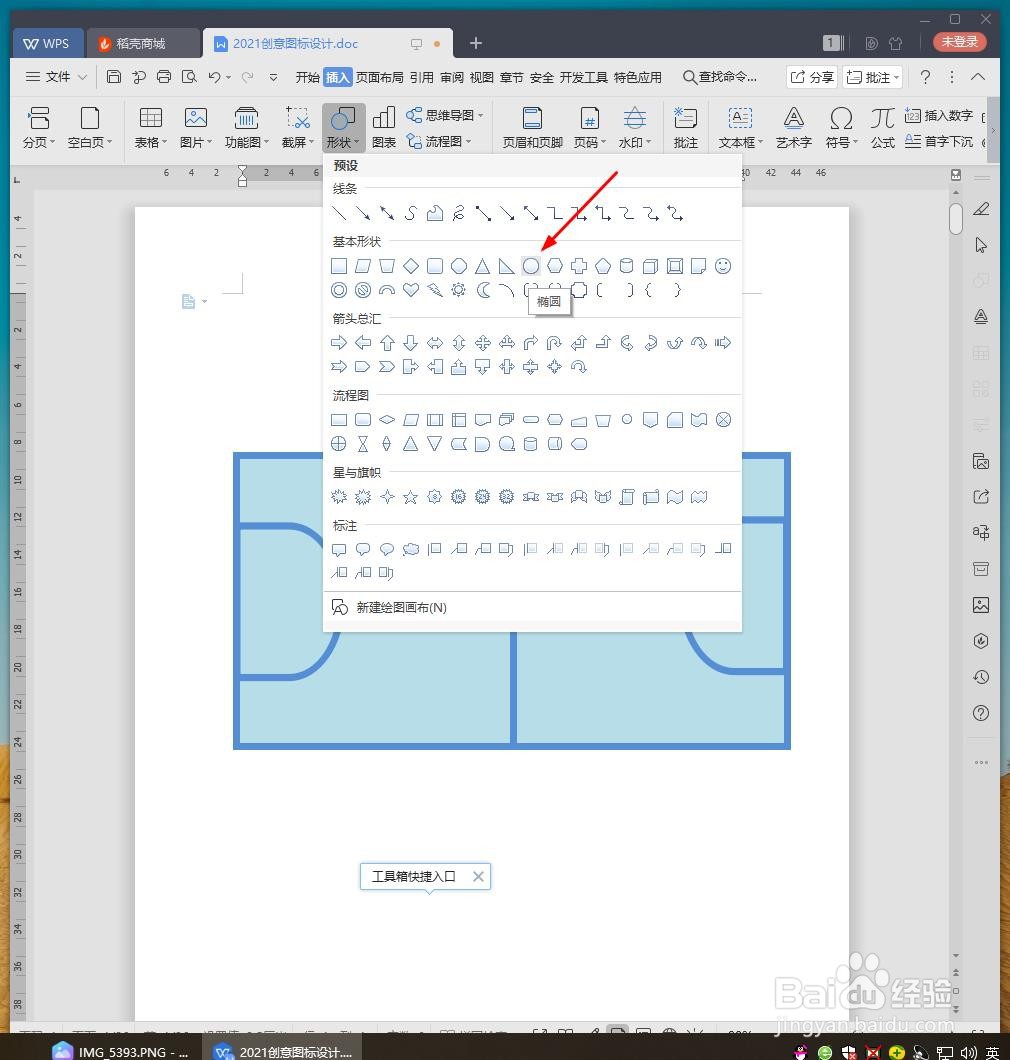Pick the cylinder can shape

point(627,266)
